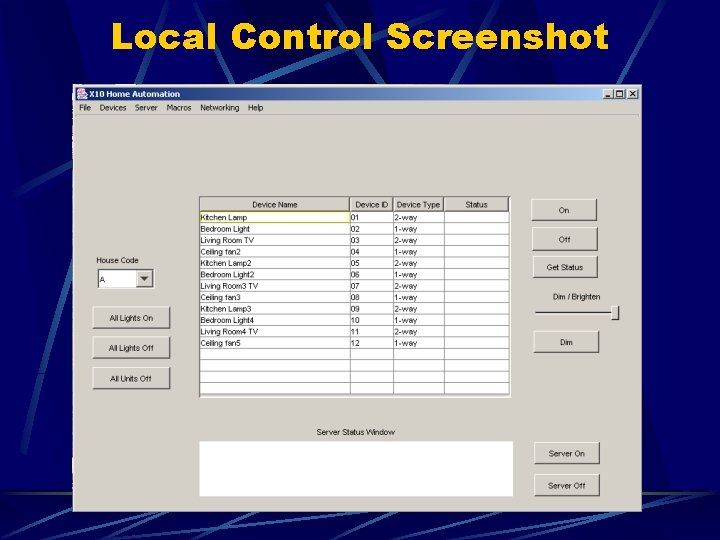The height and width of the screenshot is (540, 720).
Task: Click inside the Server Status Window text area
Action: pos(356,469)
